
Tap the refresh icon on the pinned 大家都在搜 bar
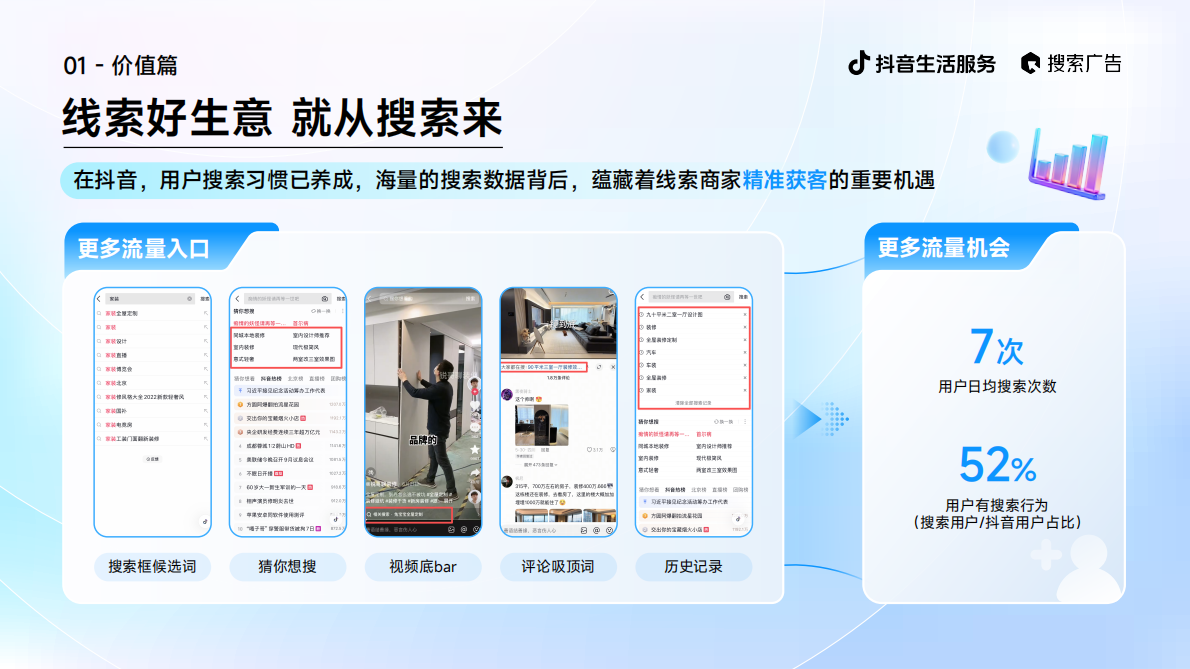tap(598, 367)
